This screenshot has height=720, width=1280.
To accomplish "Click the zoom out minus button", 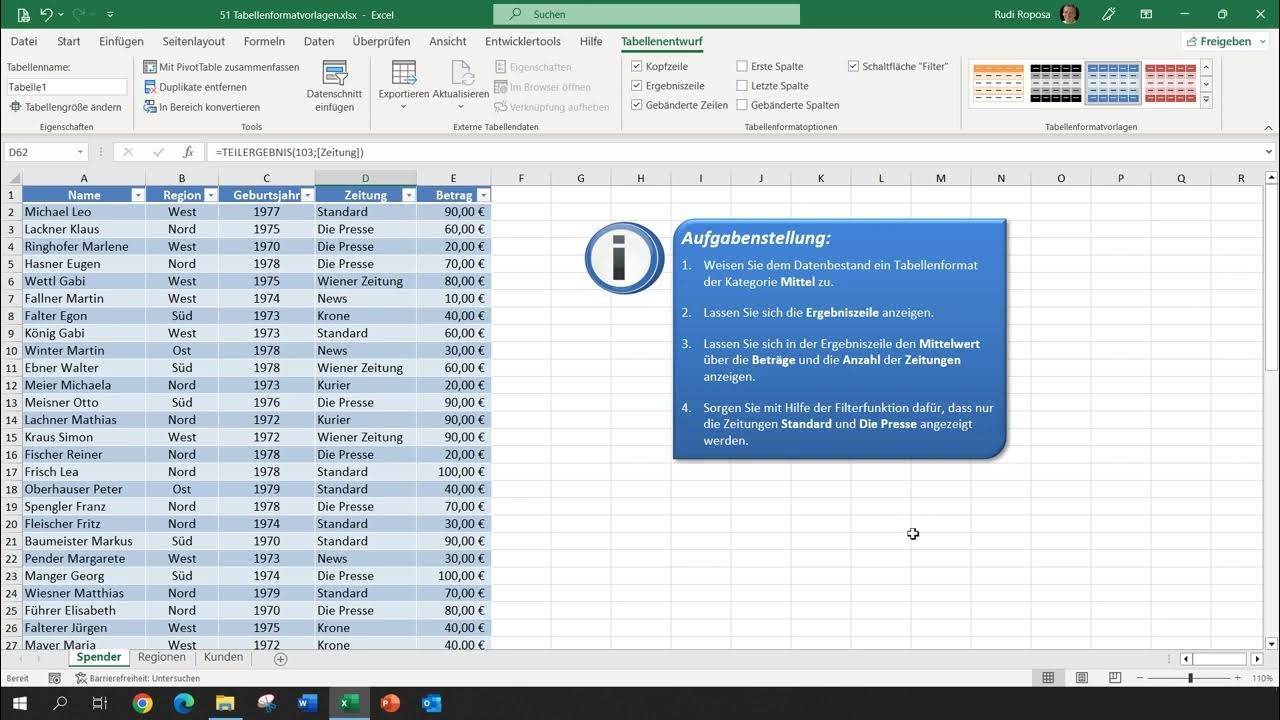I will (x=1140, y=678).
